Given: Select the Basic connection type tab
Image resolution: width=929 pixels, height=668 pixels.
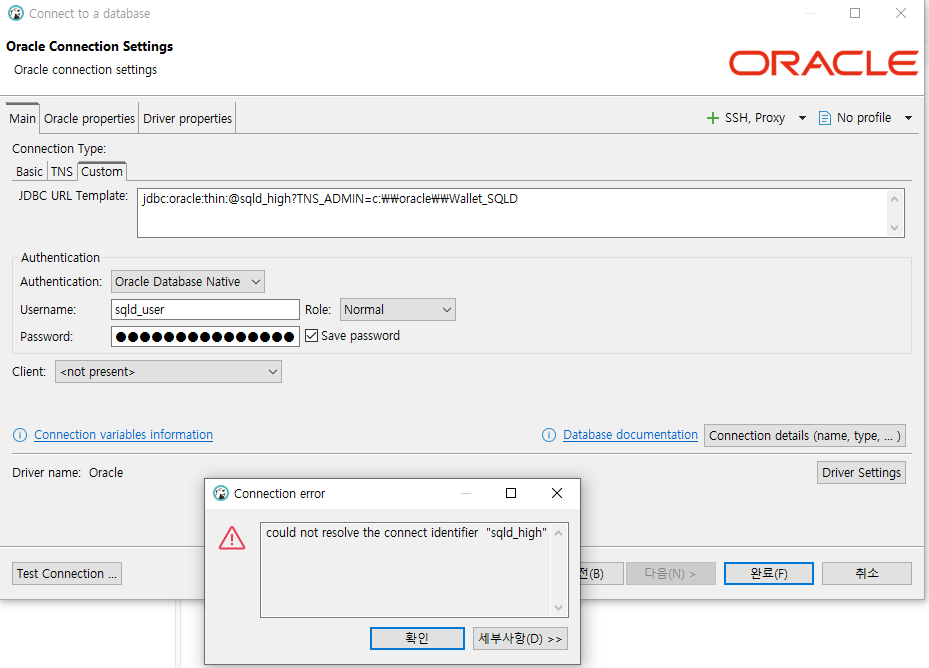Looking at the screenshot, I should pos(30,171).
